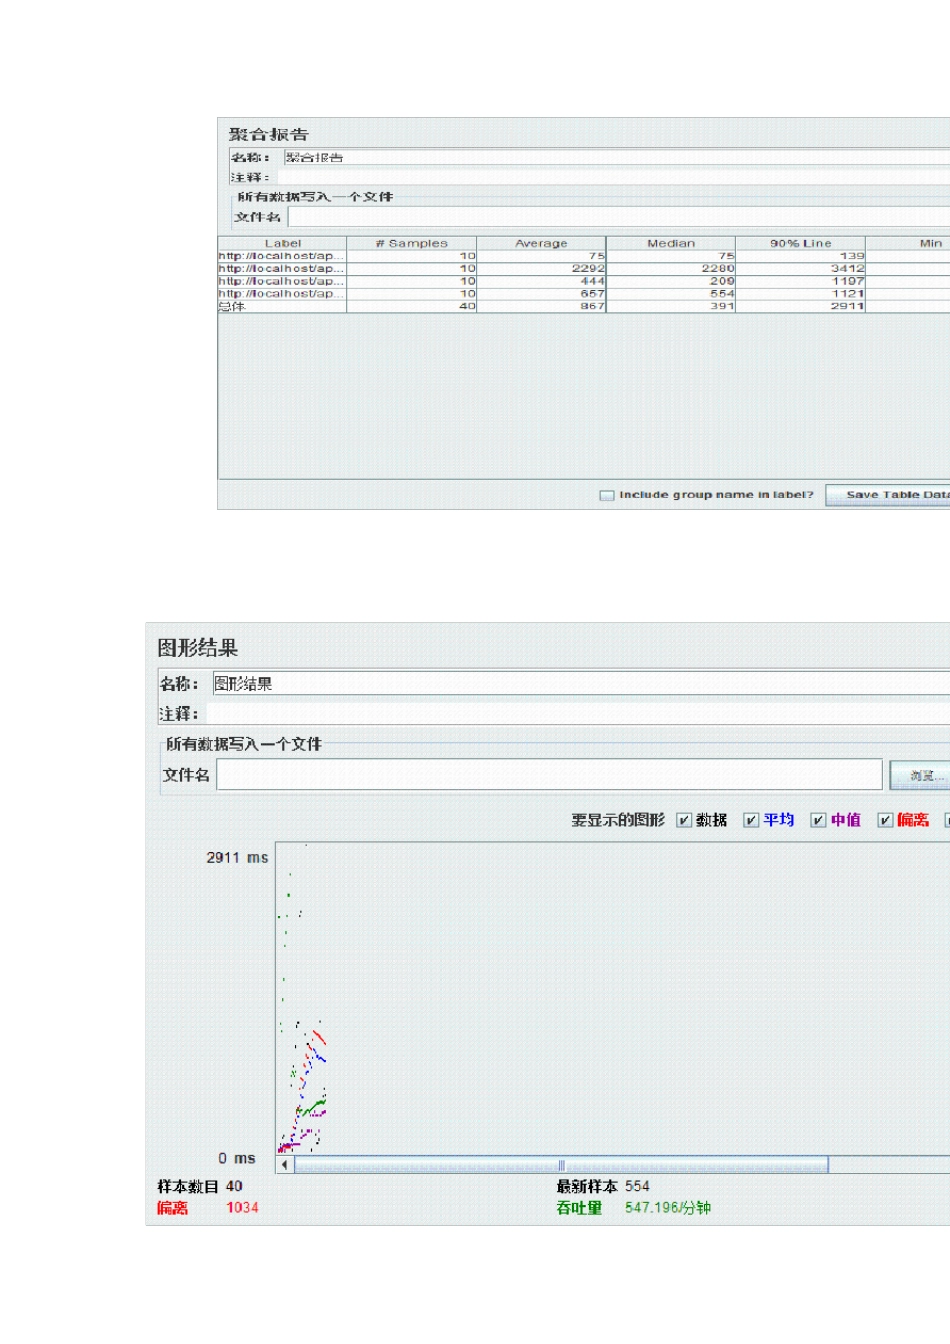Select the row with average 2292
The image size is (950, 1344).
point(584,269)
